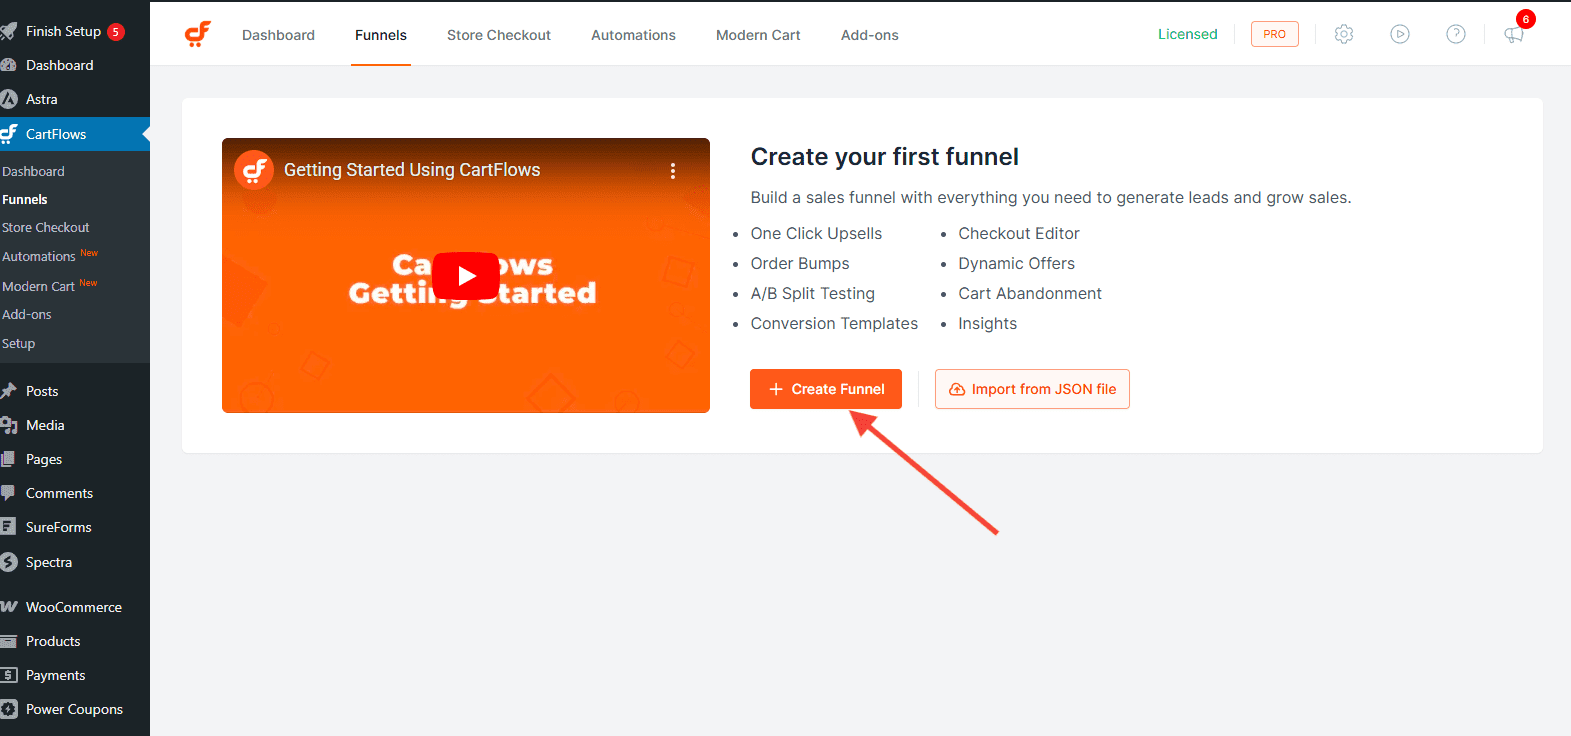Click the CartFlows channel avatar on video

click(x=254, y=170)
